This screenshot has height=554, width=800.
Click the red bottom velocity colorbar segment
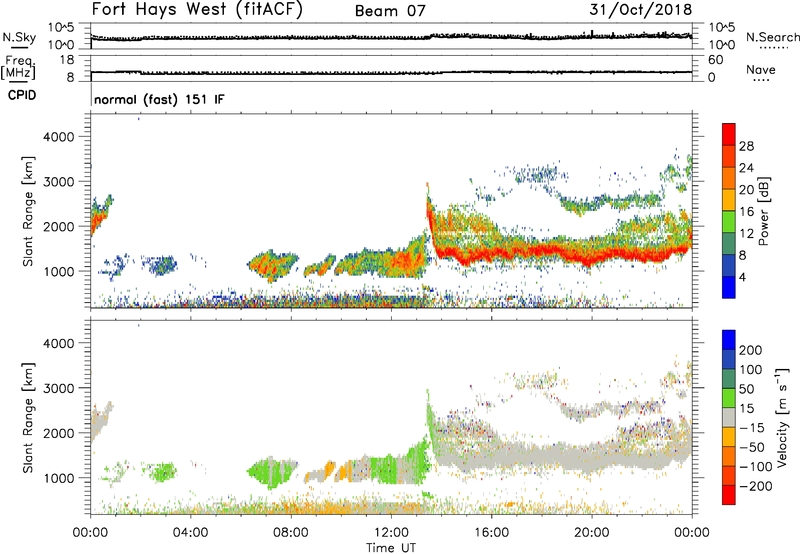point(729,495)
